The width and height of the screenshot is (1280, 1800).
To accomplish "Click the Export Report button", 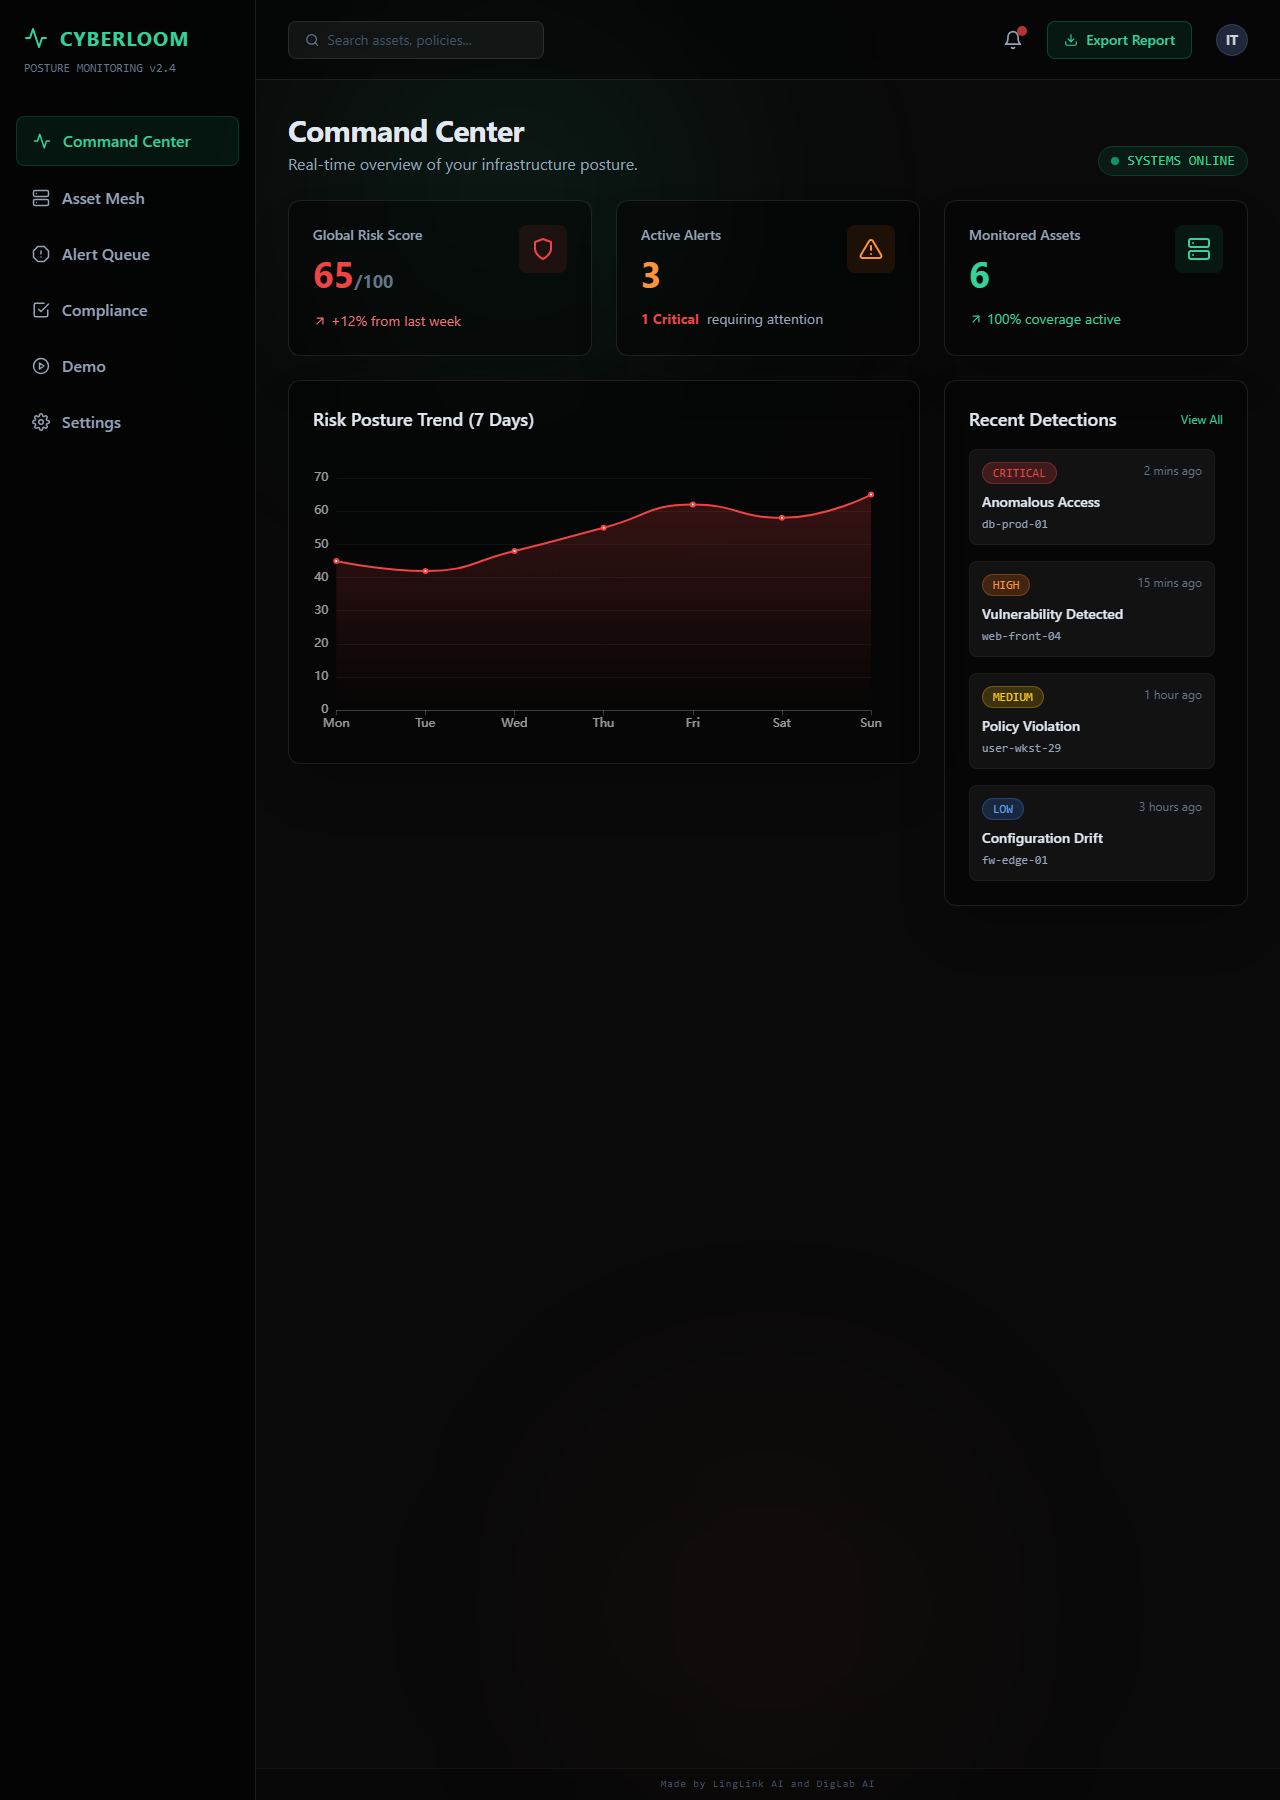I will click(x=1119, y=40).
